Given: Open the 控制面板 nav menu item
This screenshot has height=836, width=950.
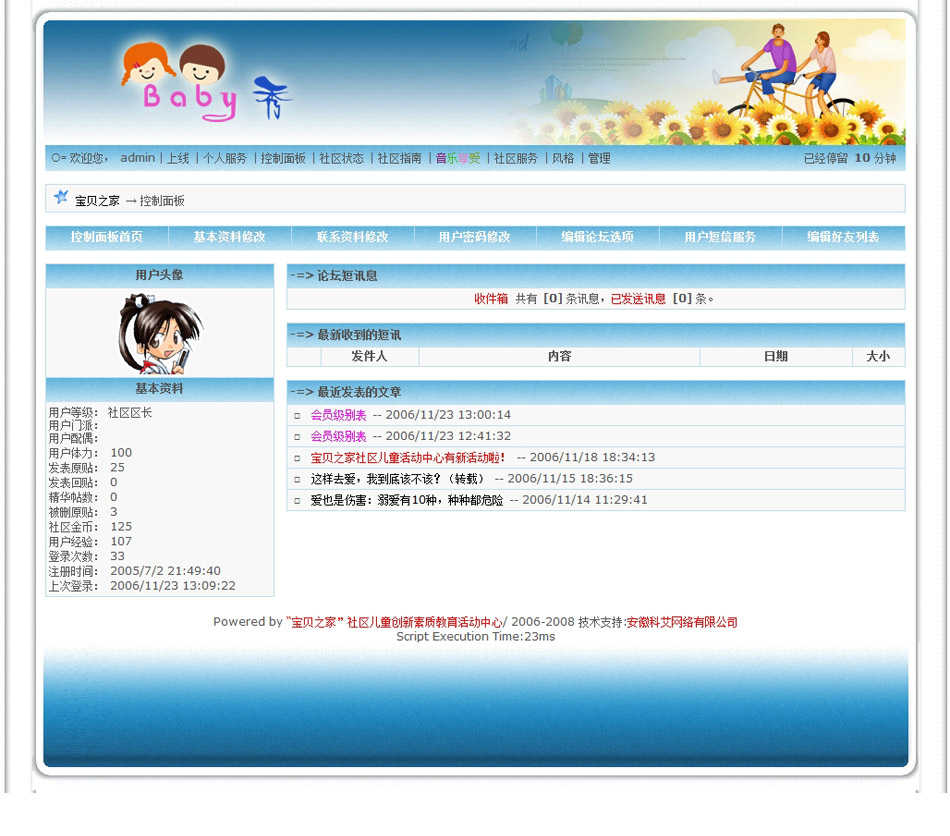Looking at the screenshot, I should click(283, 158).
